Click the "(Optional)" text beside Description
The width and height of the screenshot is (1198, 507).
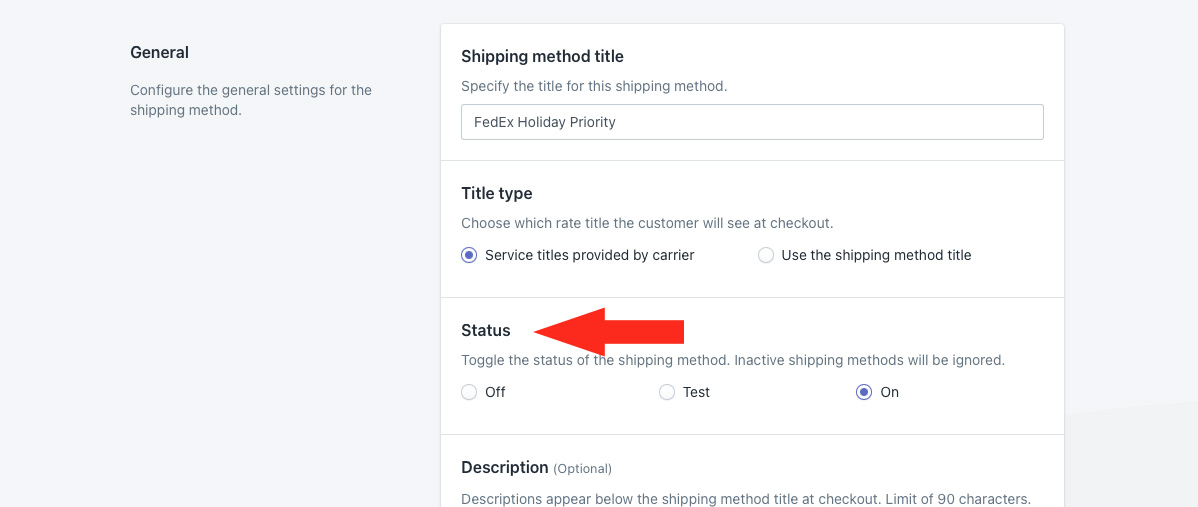tap(582, 468)
